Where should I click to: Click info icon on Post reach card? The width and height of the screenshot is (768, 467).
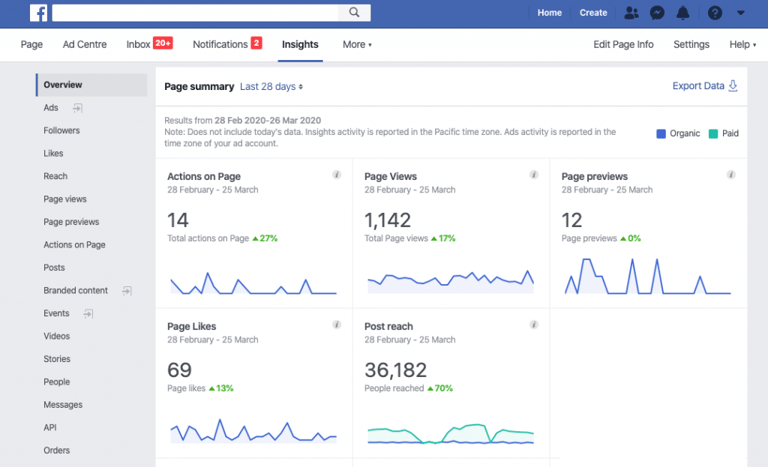tap(534, 324)
